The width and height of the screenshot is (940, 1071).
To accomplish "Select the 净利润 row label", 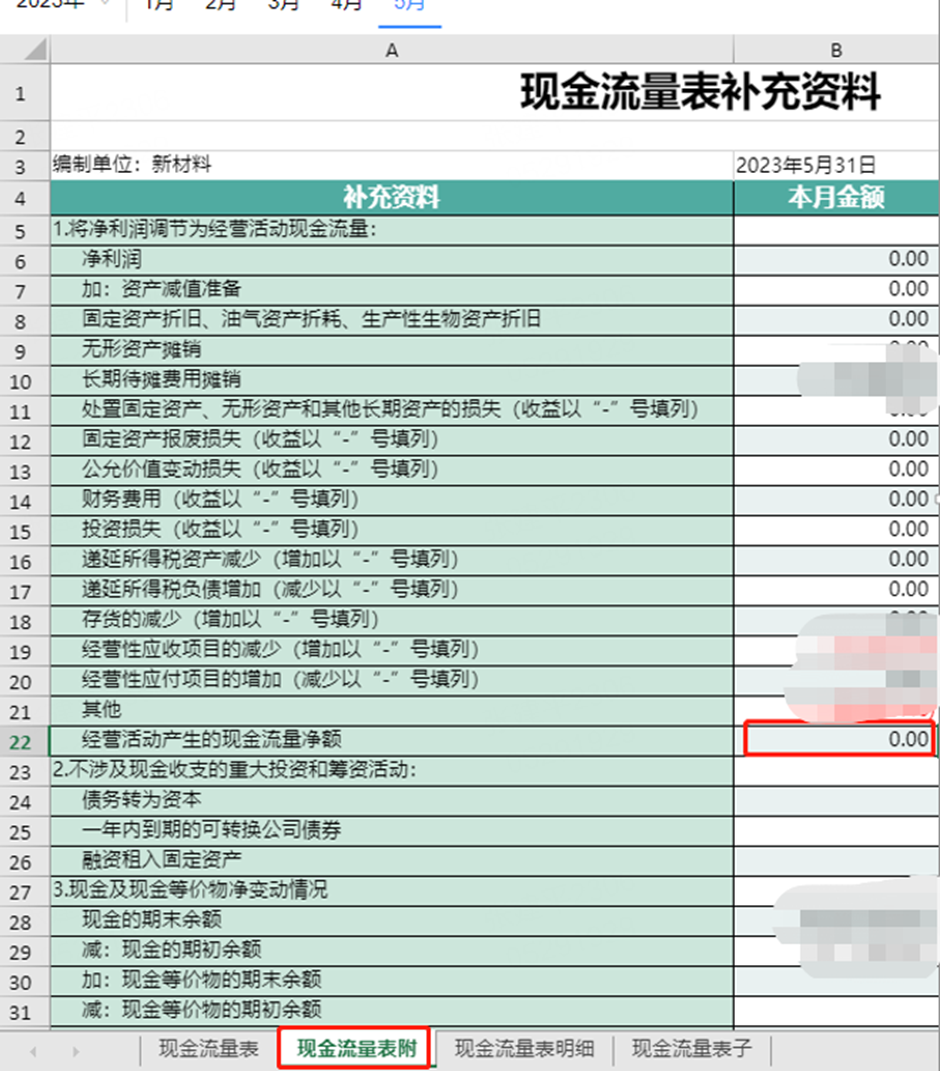I will point(391,260).
